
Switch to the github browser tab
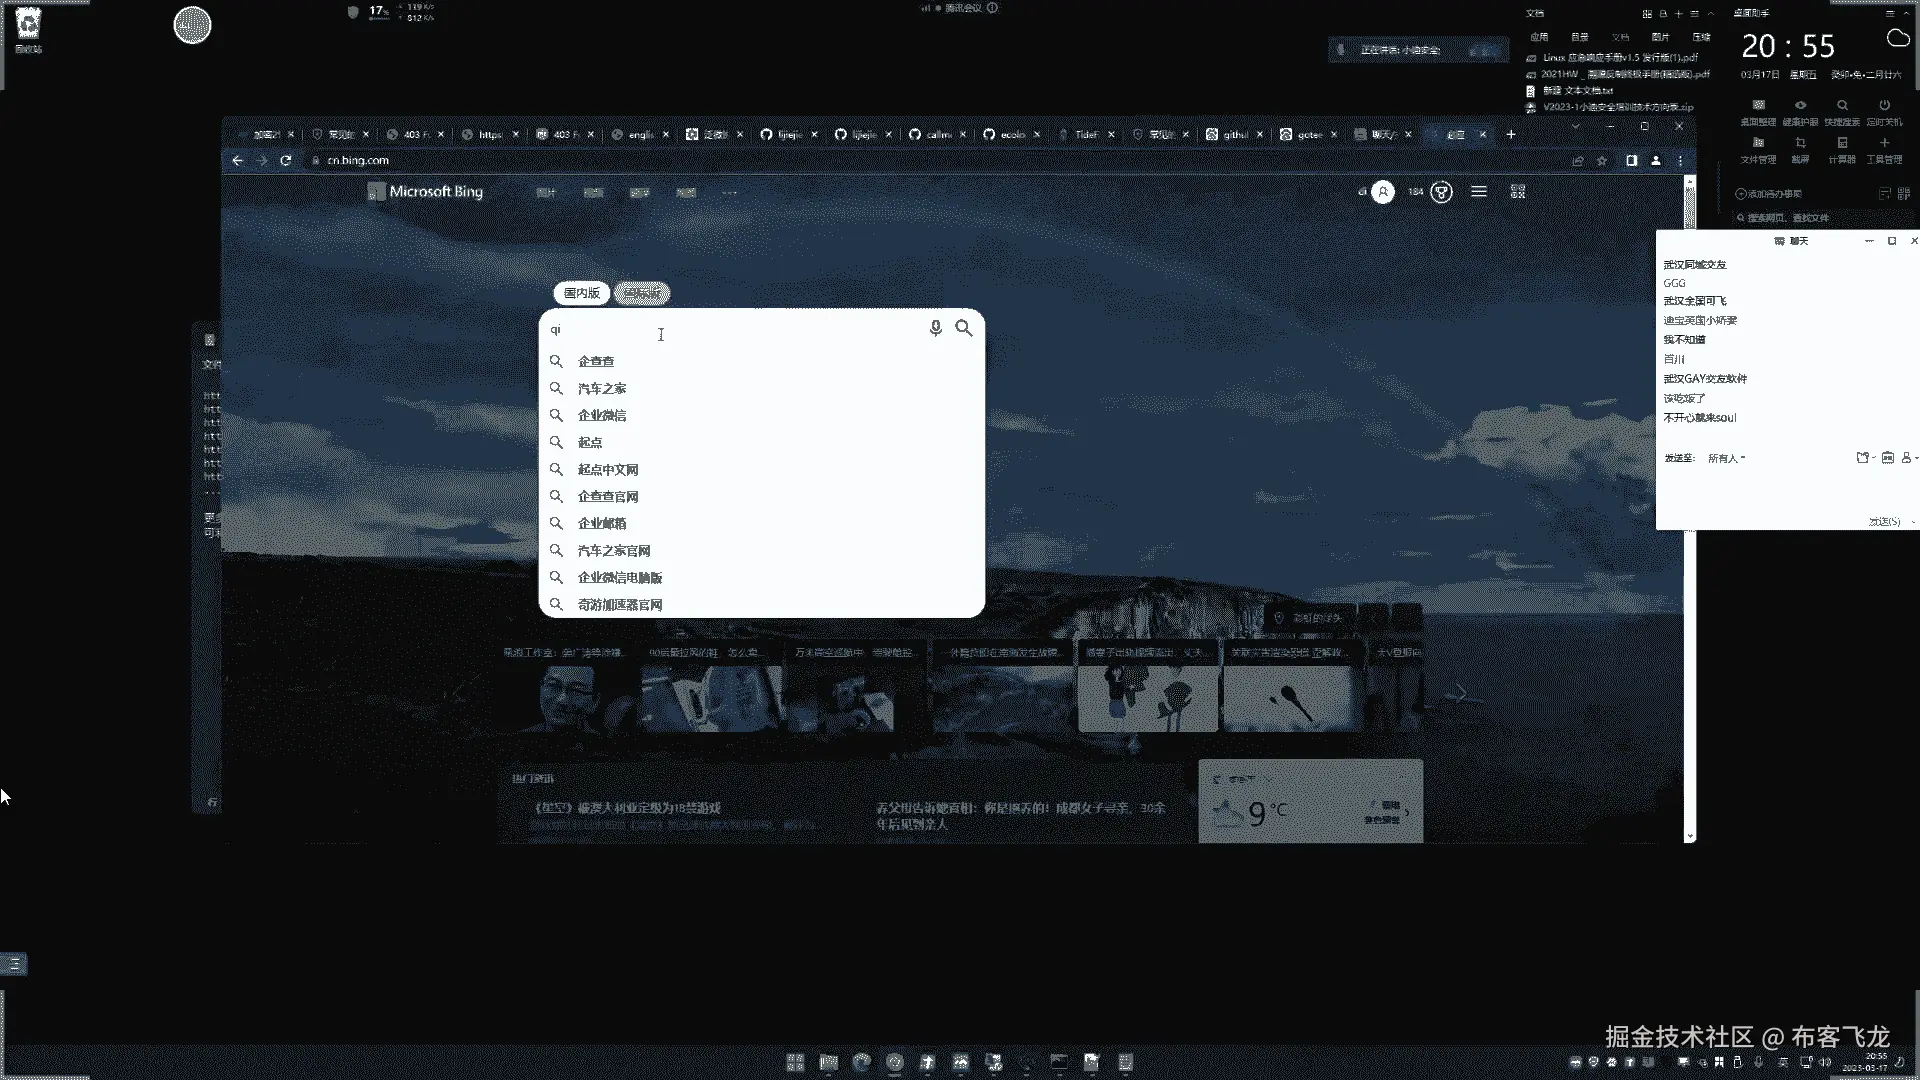click(1234, 135)
